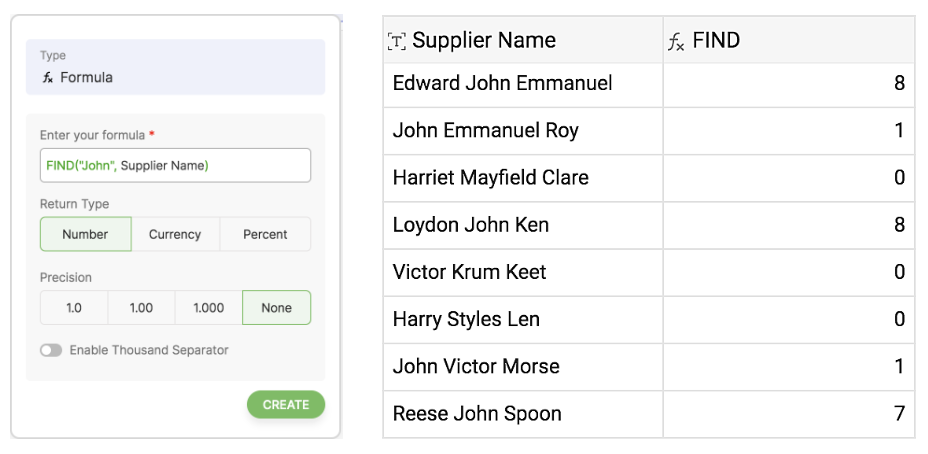928x454 pixels.
Task: Click into the formula input field
Action: tap(175, 165)
